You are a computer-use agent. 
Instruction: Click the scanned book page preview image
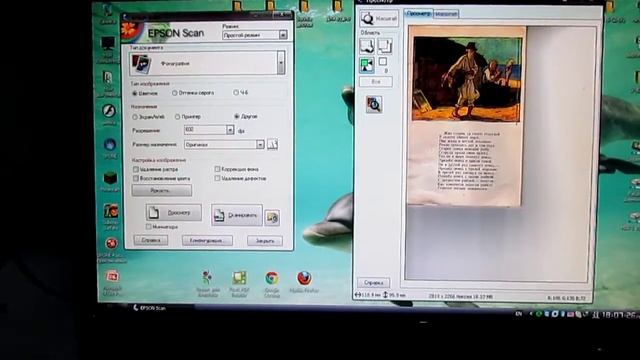[467, 116]
